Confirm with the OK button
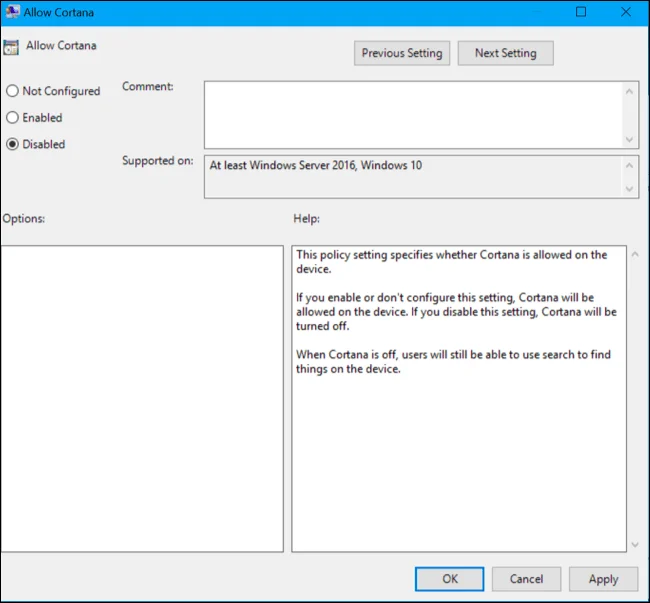 point(449,579)
